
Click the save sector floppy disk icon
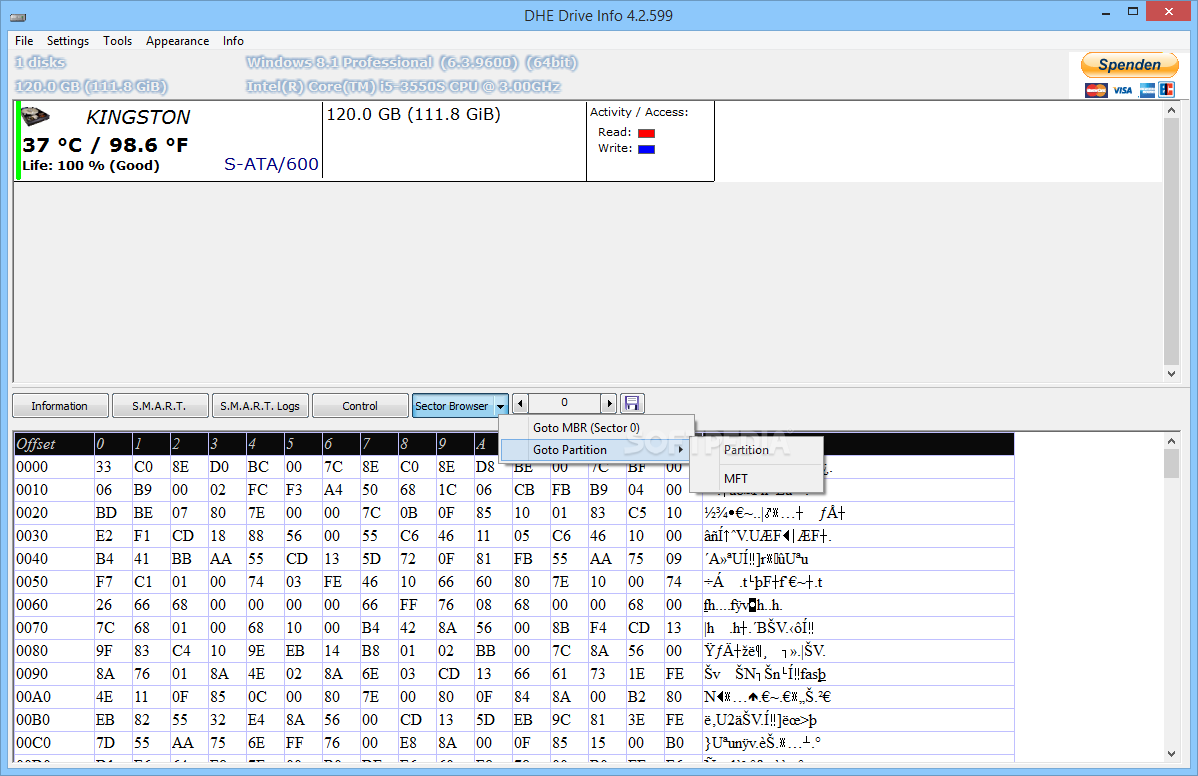tap(632, 403)
